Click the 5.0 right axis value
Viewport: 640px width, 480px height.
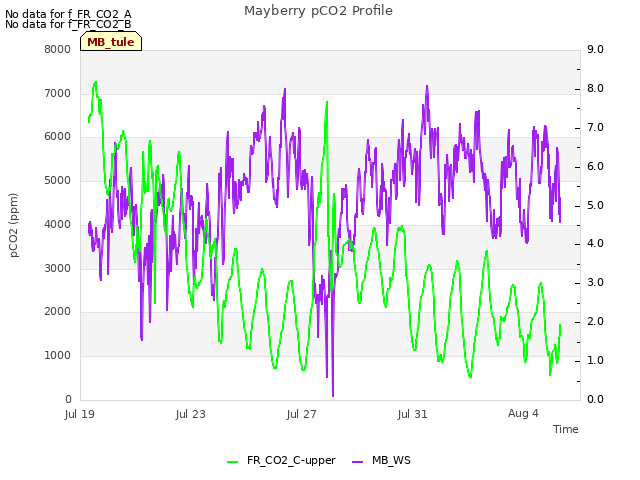595,205
